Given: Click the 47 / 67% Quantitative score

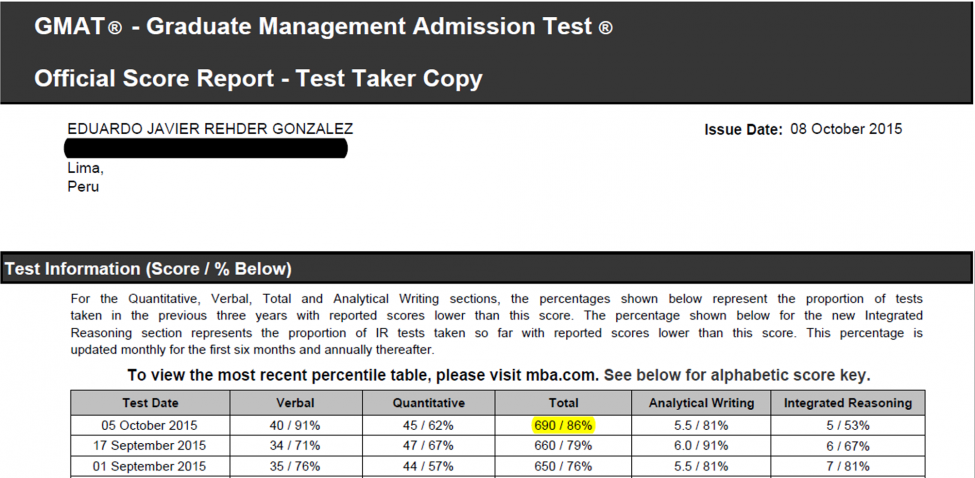Looking at the screenshot, I should click(428, 446).
